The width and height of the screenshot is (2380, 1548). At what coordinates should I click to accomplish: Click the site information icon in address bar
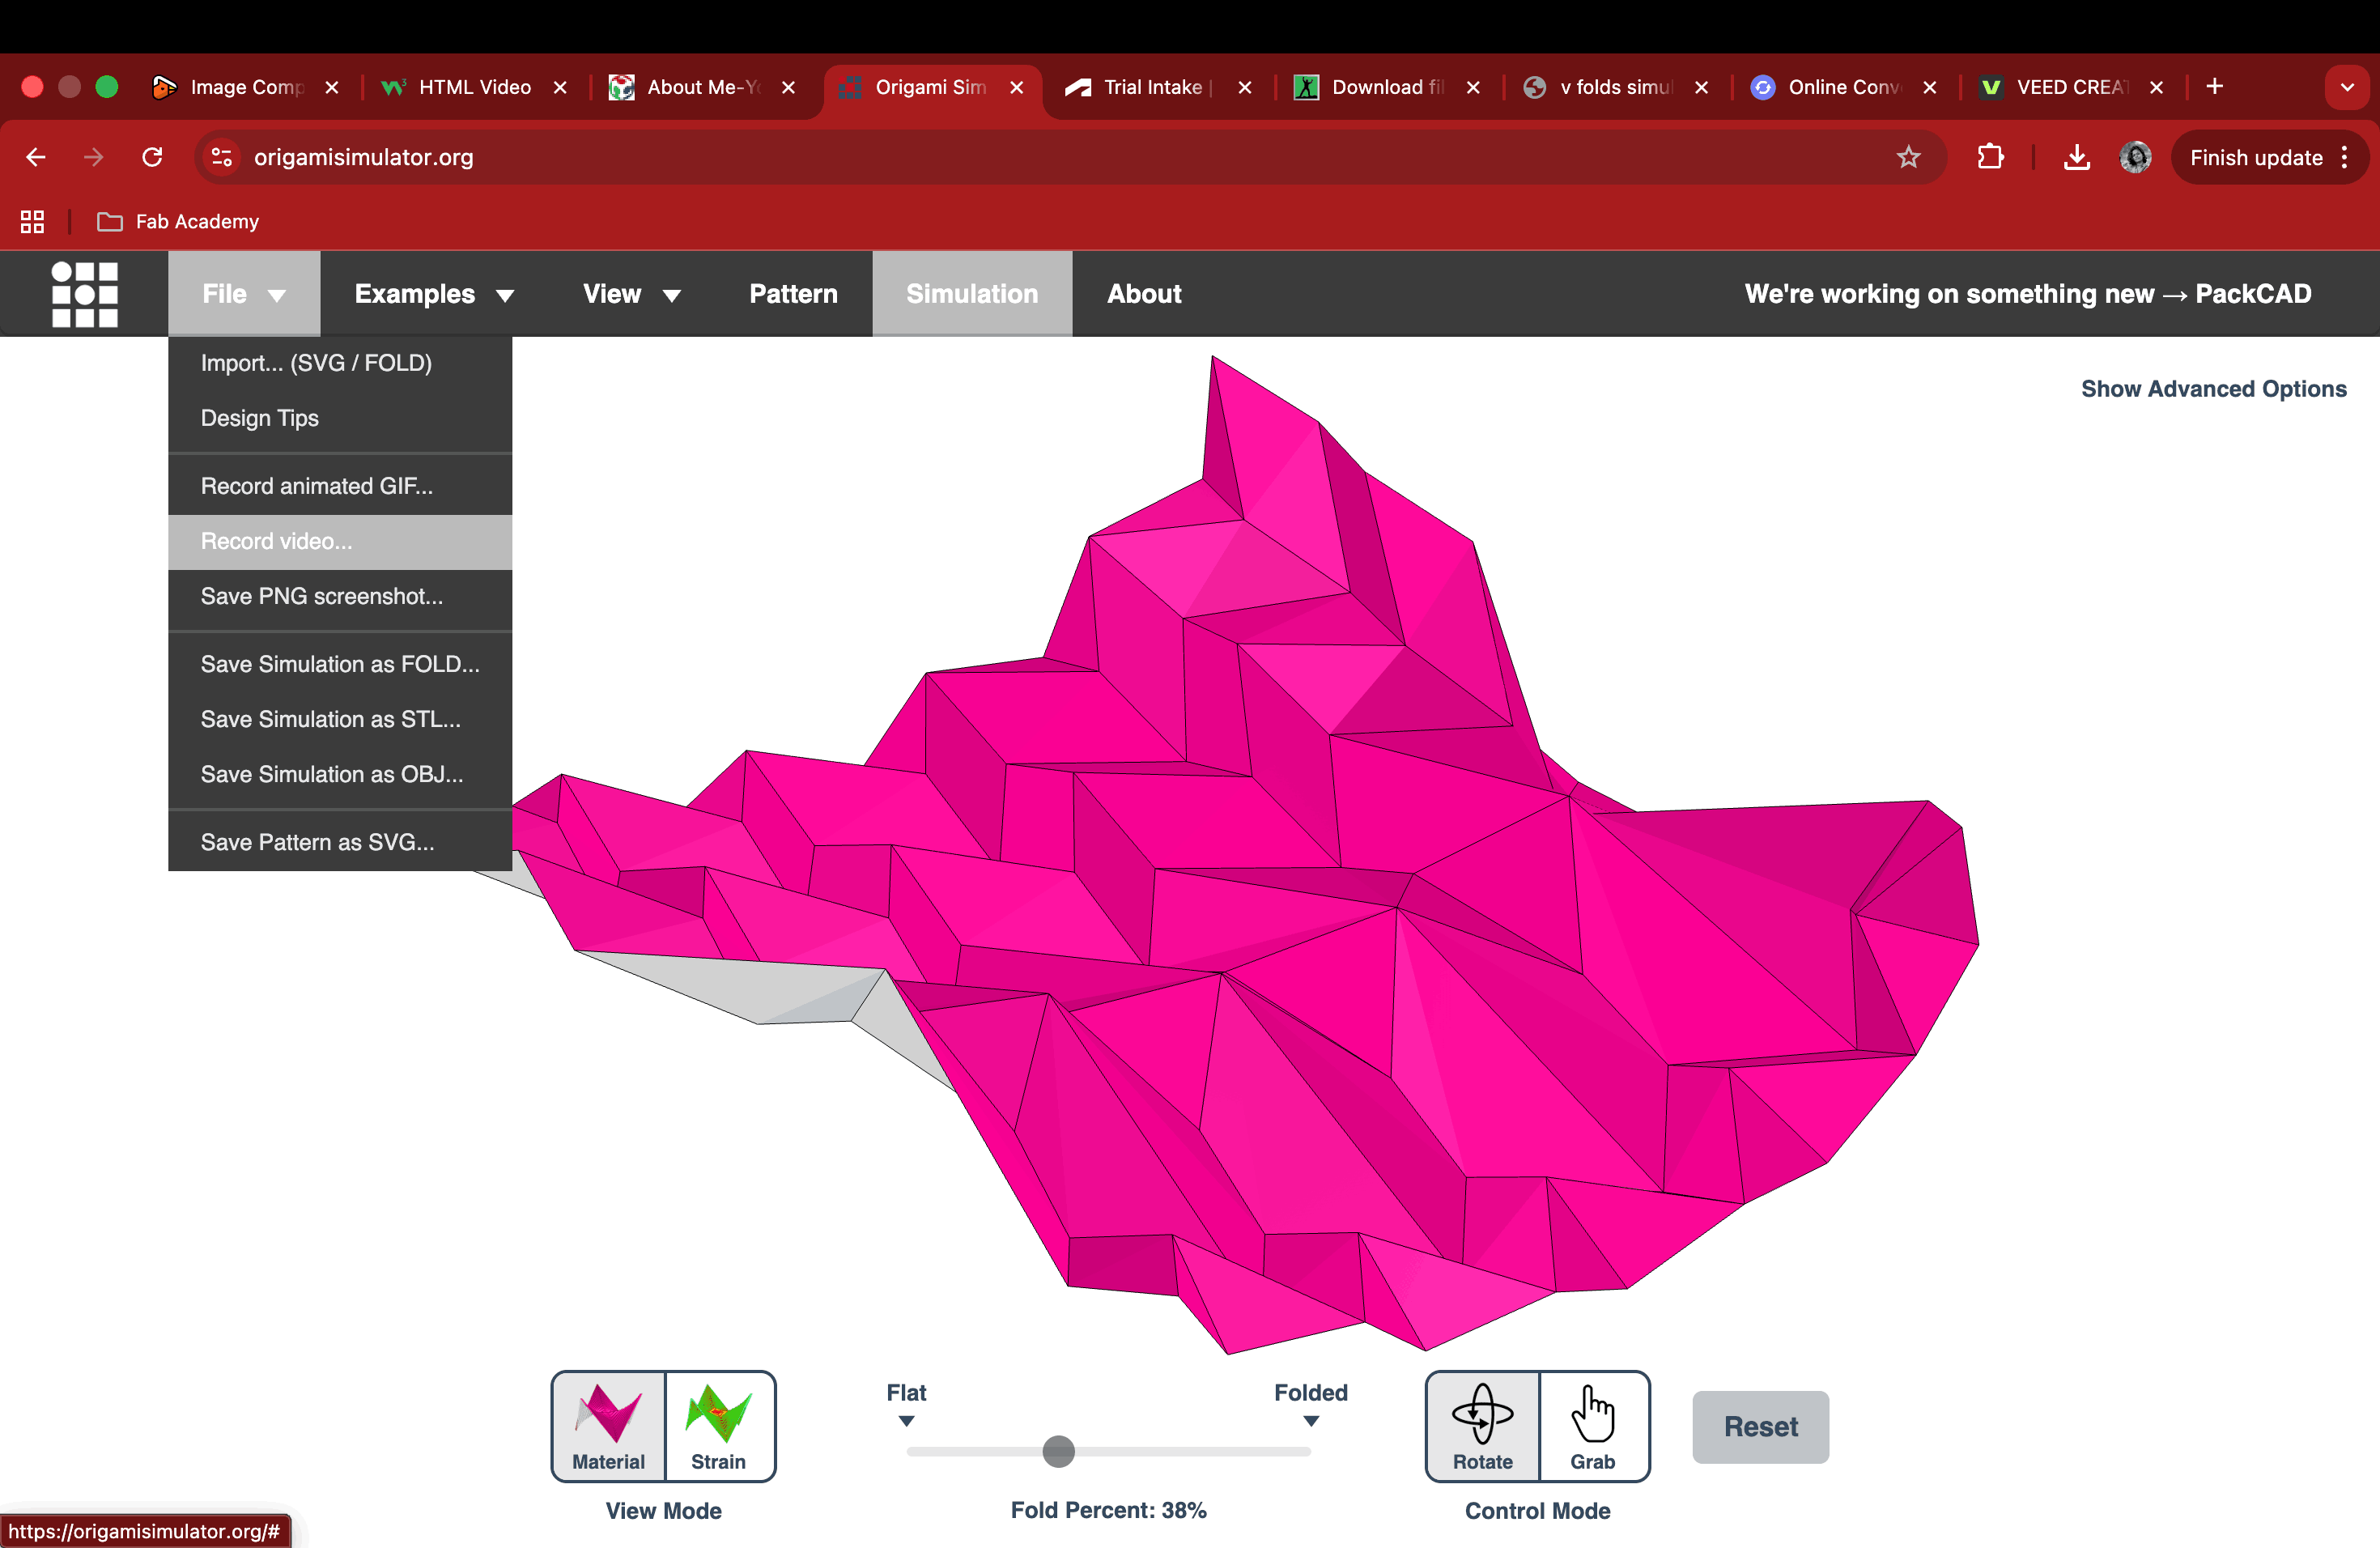click(222, 157)
